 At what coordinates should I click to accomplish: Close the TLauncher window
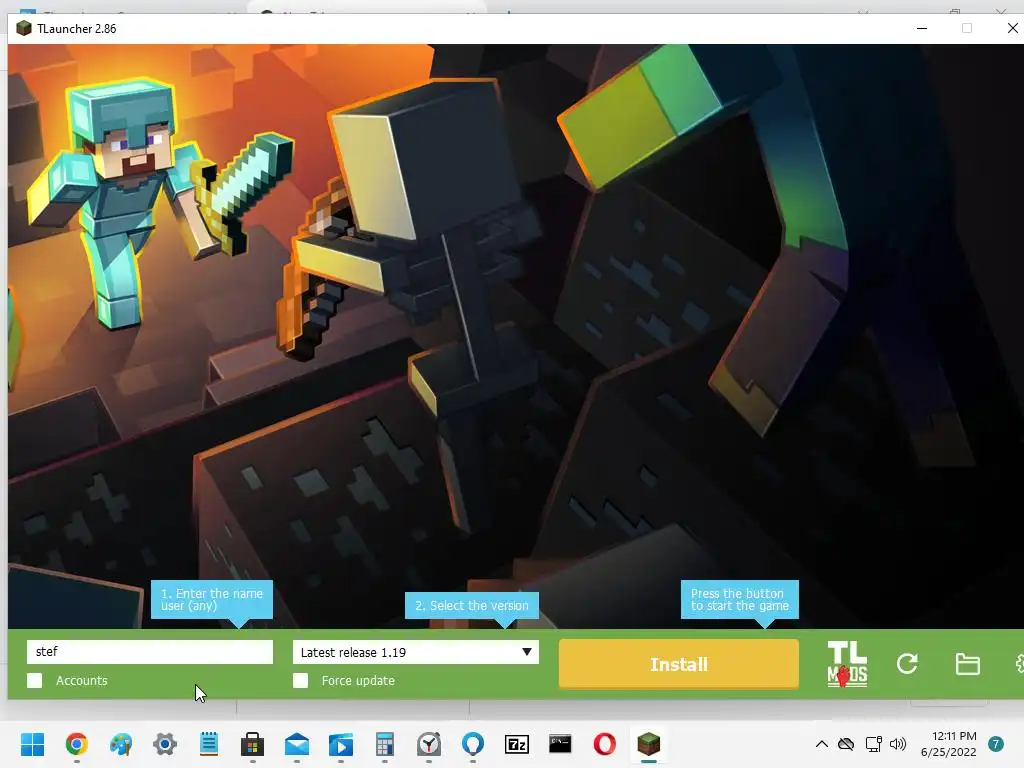click(1012, 28)
